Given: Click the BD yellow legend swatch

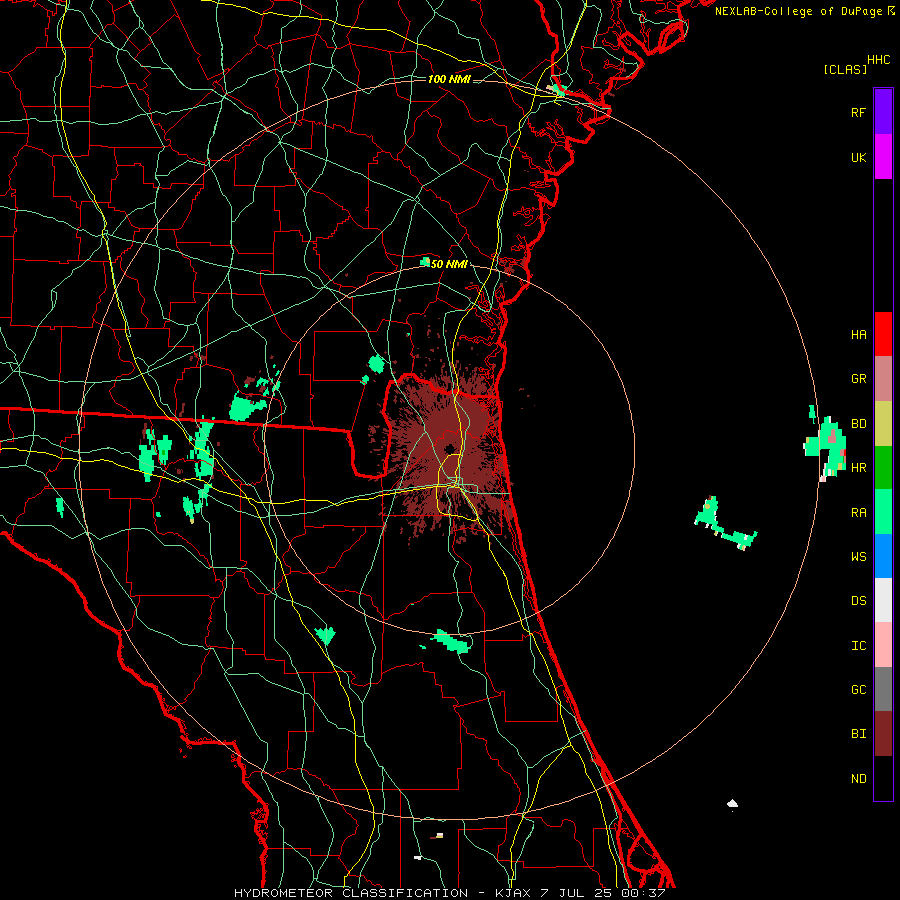Looking at the screenshot, I should tap(883, 423).
